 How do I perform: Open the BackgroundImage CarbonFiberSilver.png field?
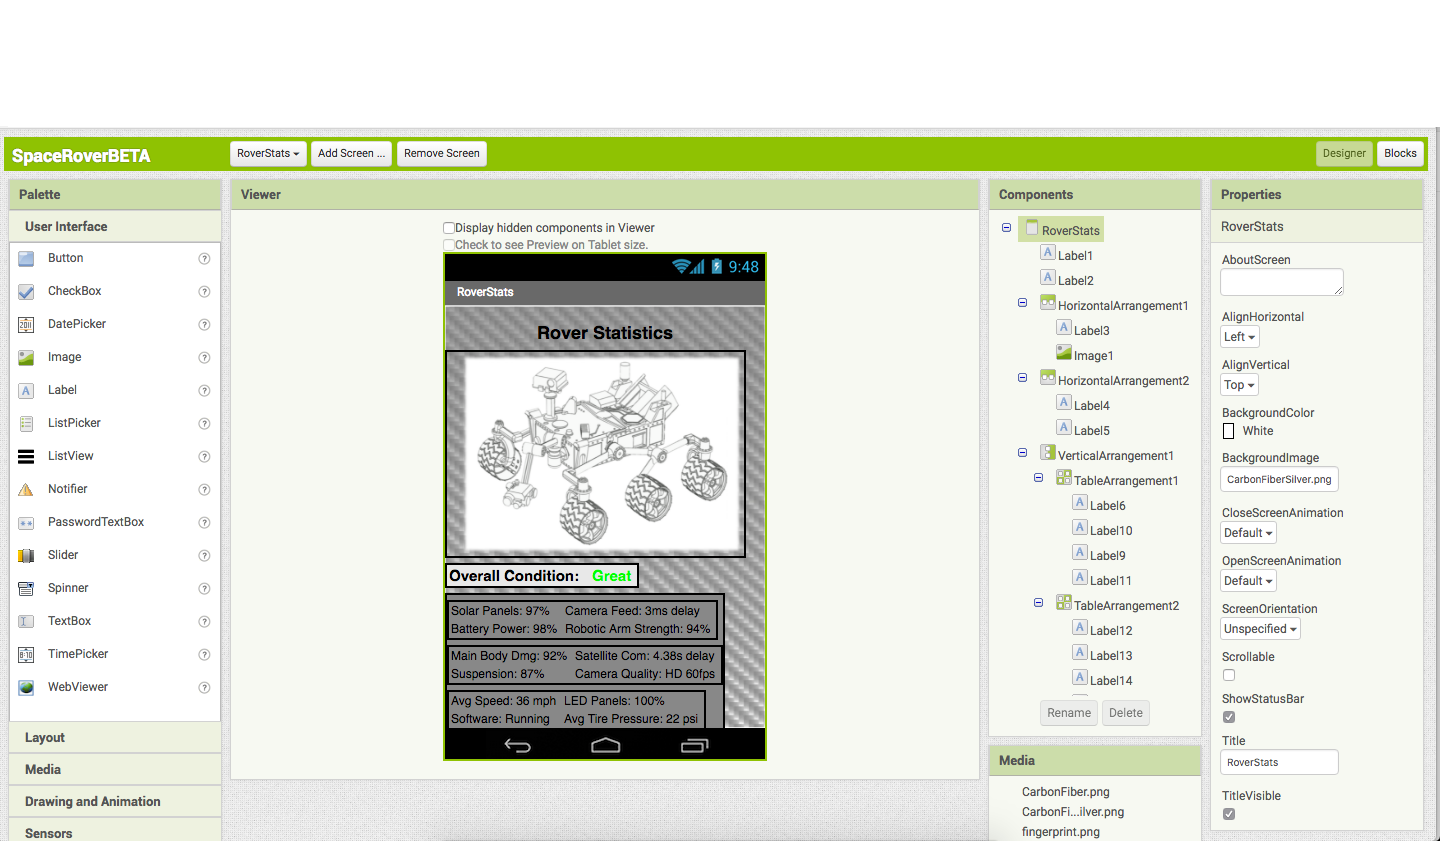pos(1279,480)
